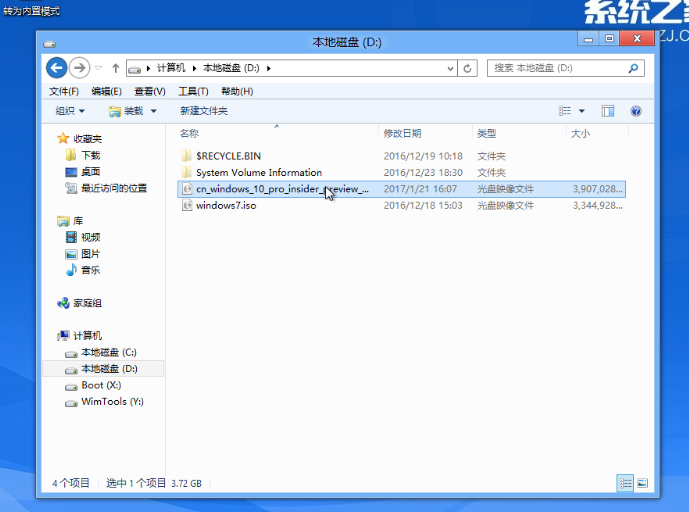Go up one folder level

(x=116, y=69)
